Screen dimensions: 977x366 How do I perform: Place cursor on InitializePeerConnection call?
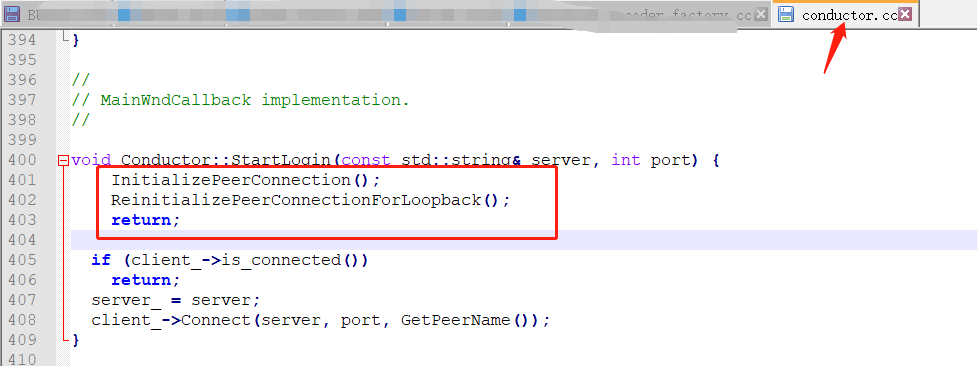(232, 180)
